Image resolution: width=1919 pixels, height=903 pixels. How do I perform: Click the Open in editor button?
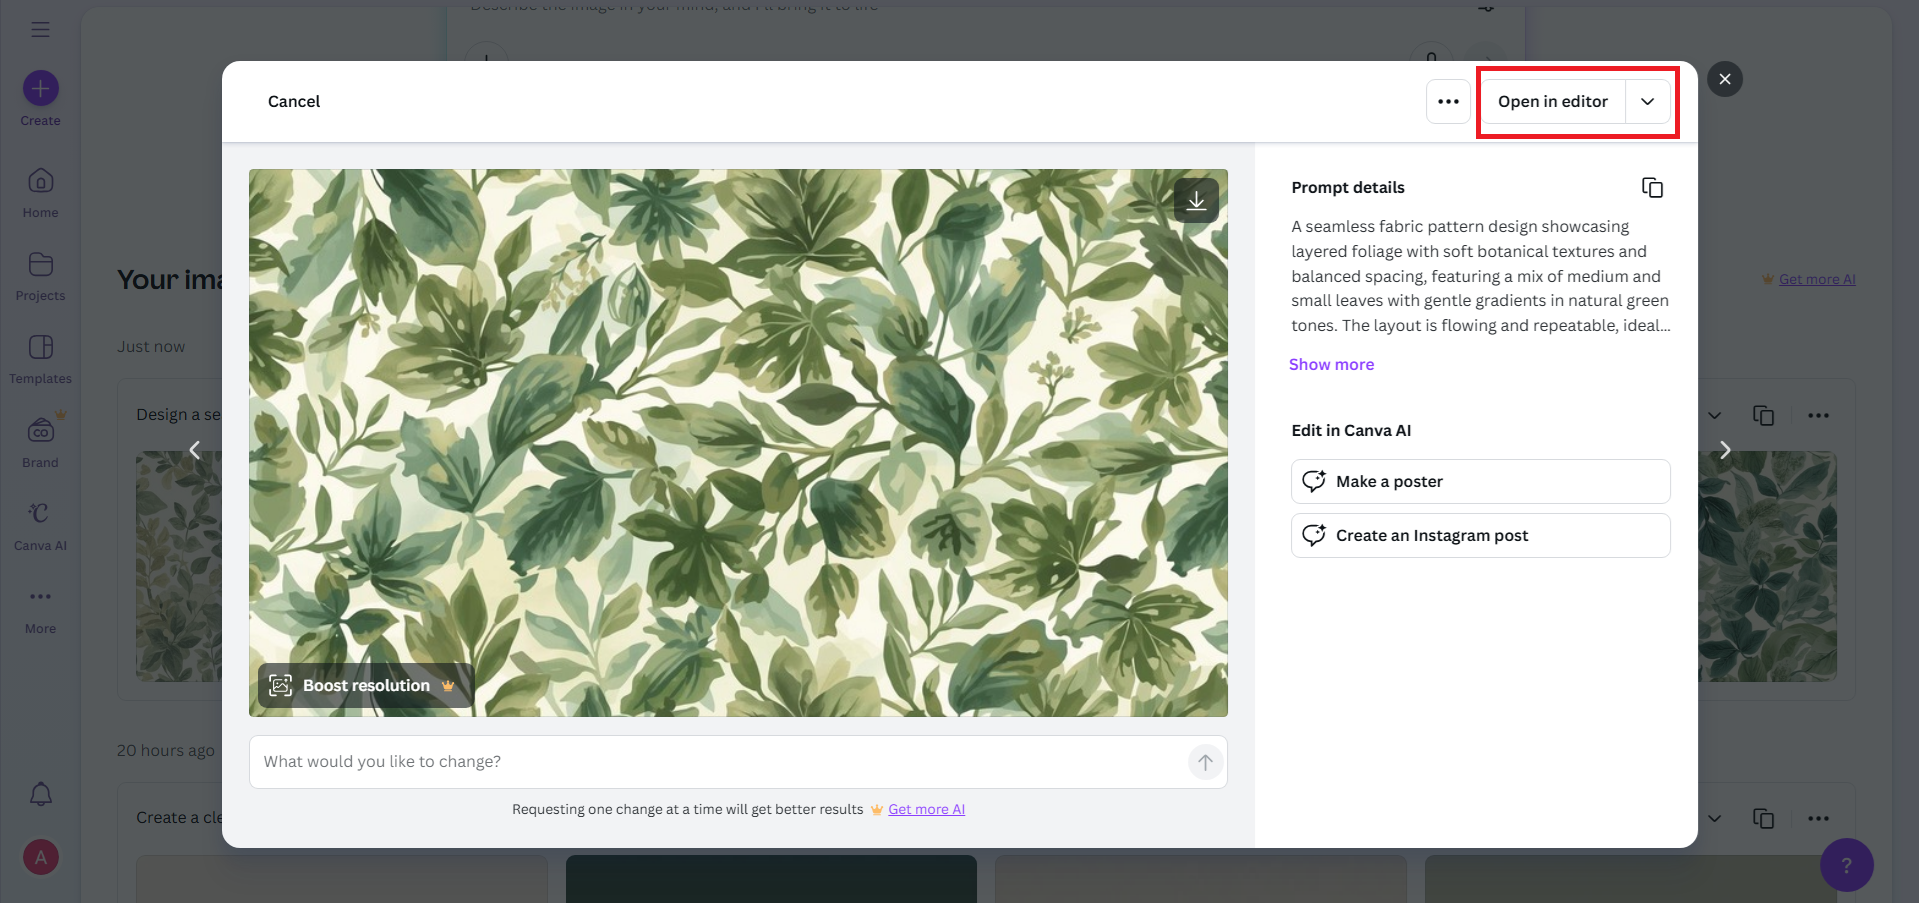[1552, 102]
